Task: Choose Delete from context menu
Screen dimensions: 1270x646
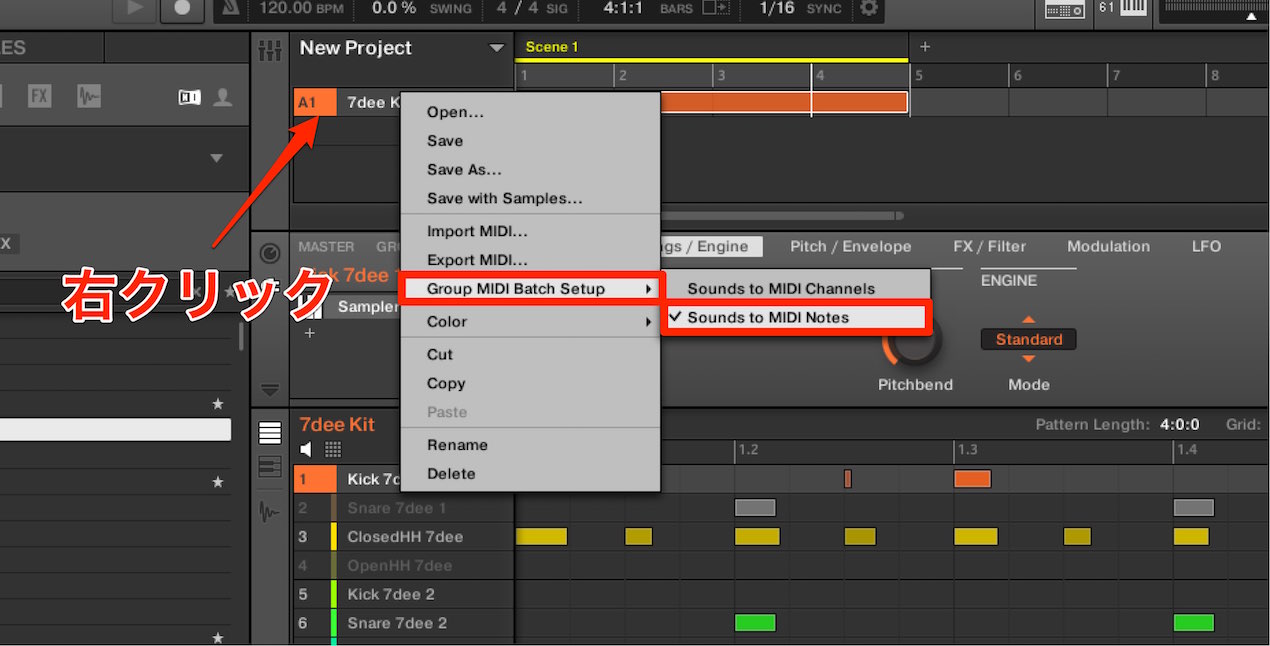Action: click(530, 474)
